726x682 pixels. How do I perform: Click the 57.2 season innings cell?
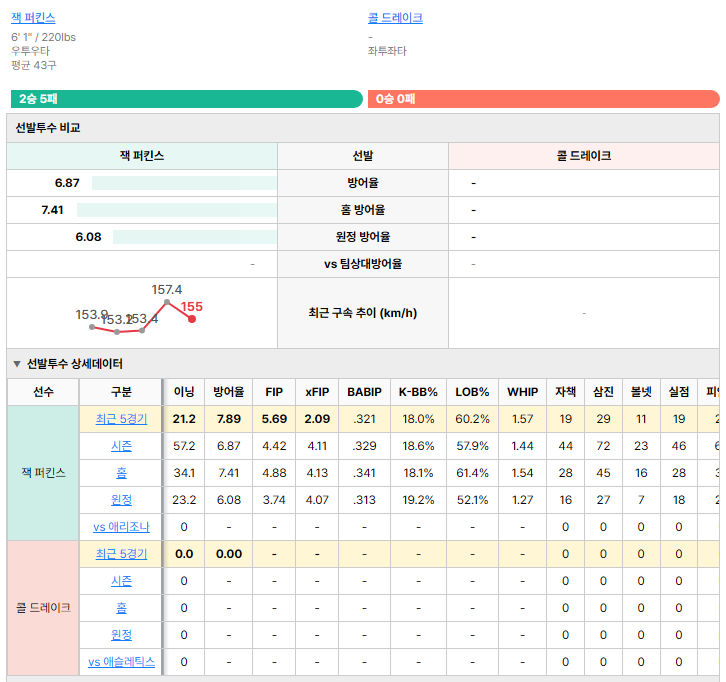click(184, 446)
